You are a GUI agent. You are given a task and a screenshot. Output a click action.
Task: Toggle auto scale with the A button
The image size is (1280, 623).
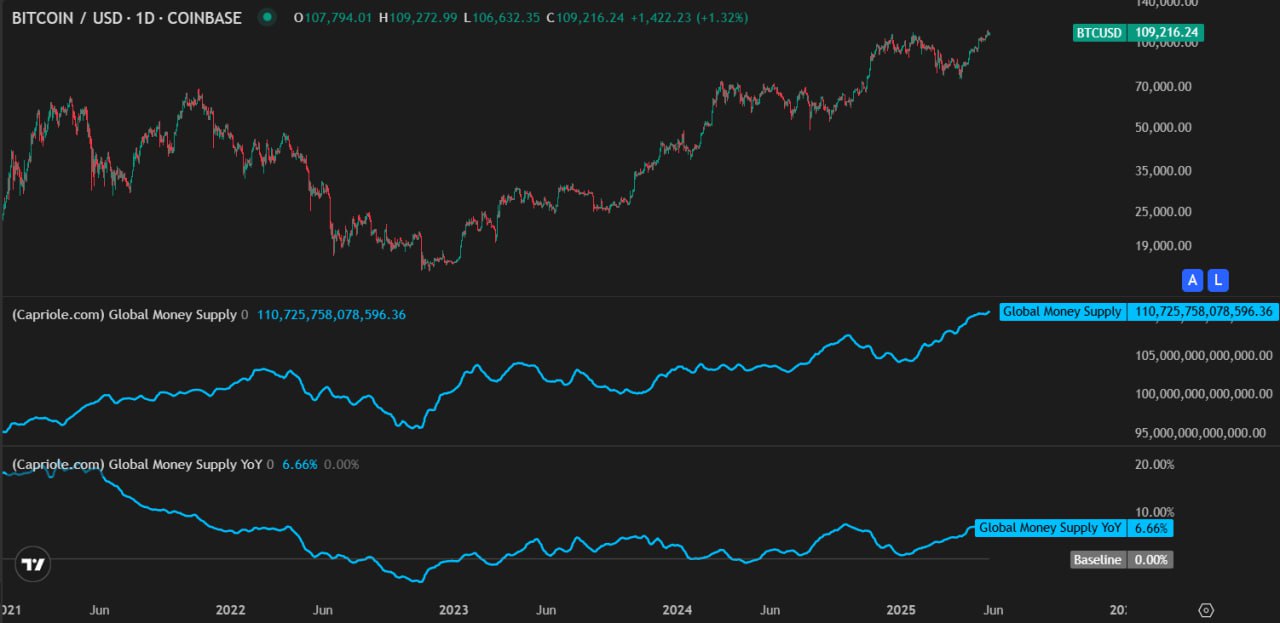pyautogui.click(x=1191, y=281)
